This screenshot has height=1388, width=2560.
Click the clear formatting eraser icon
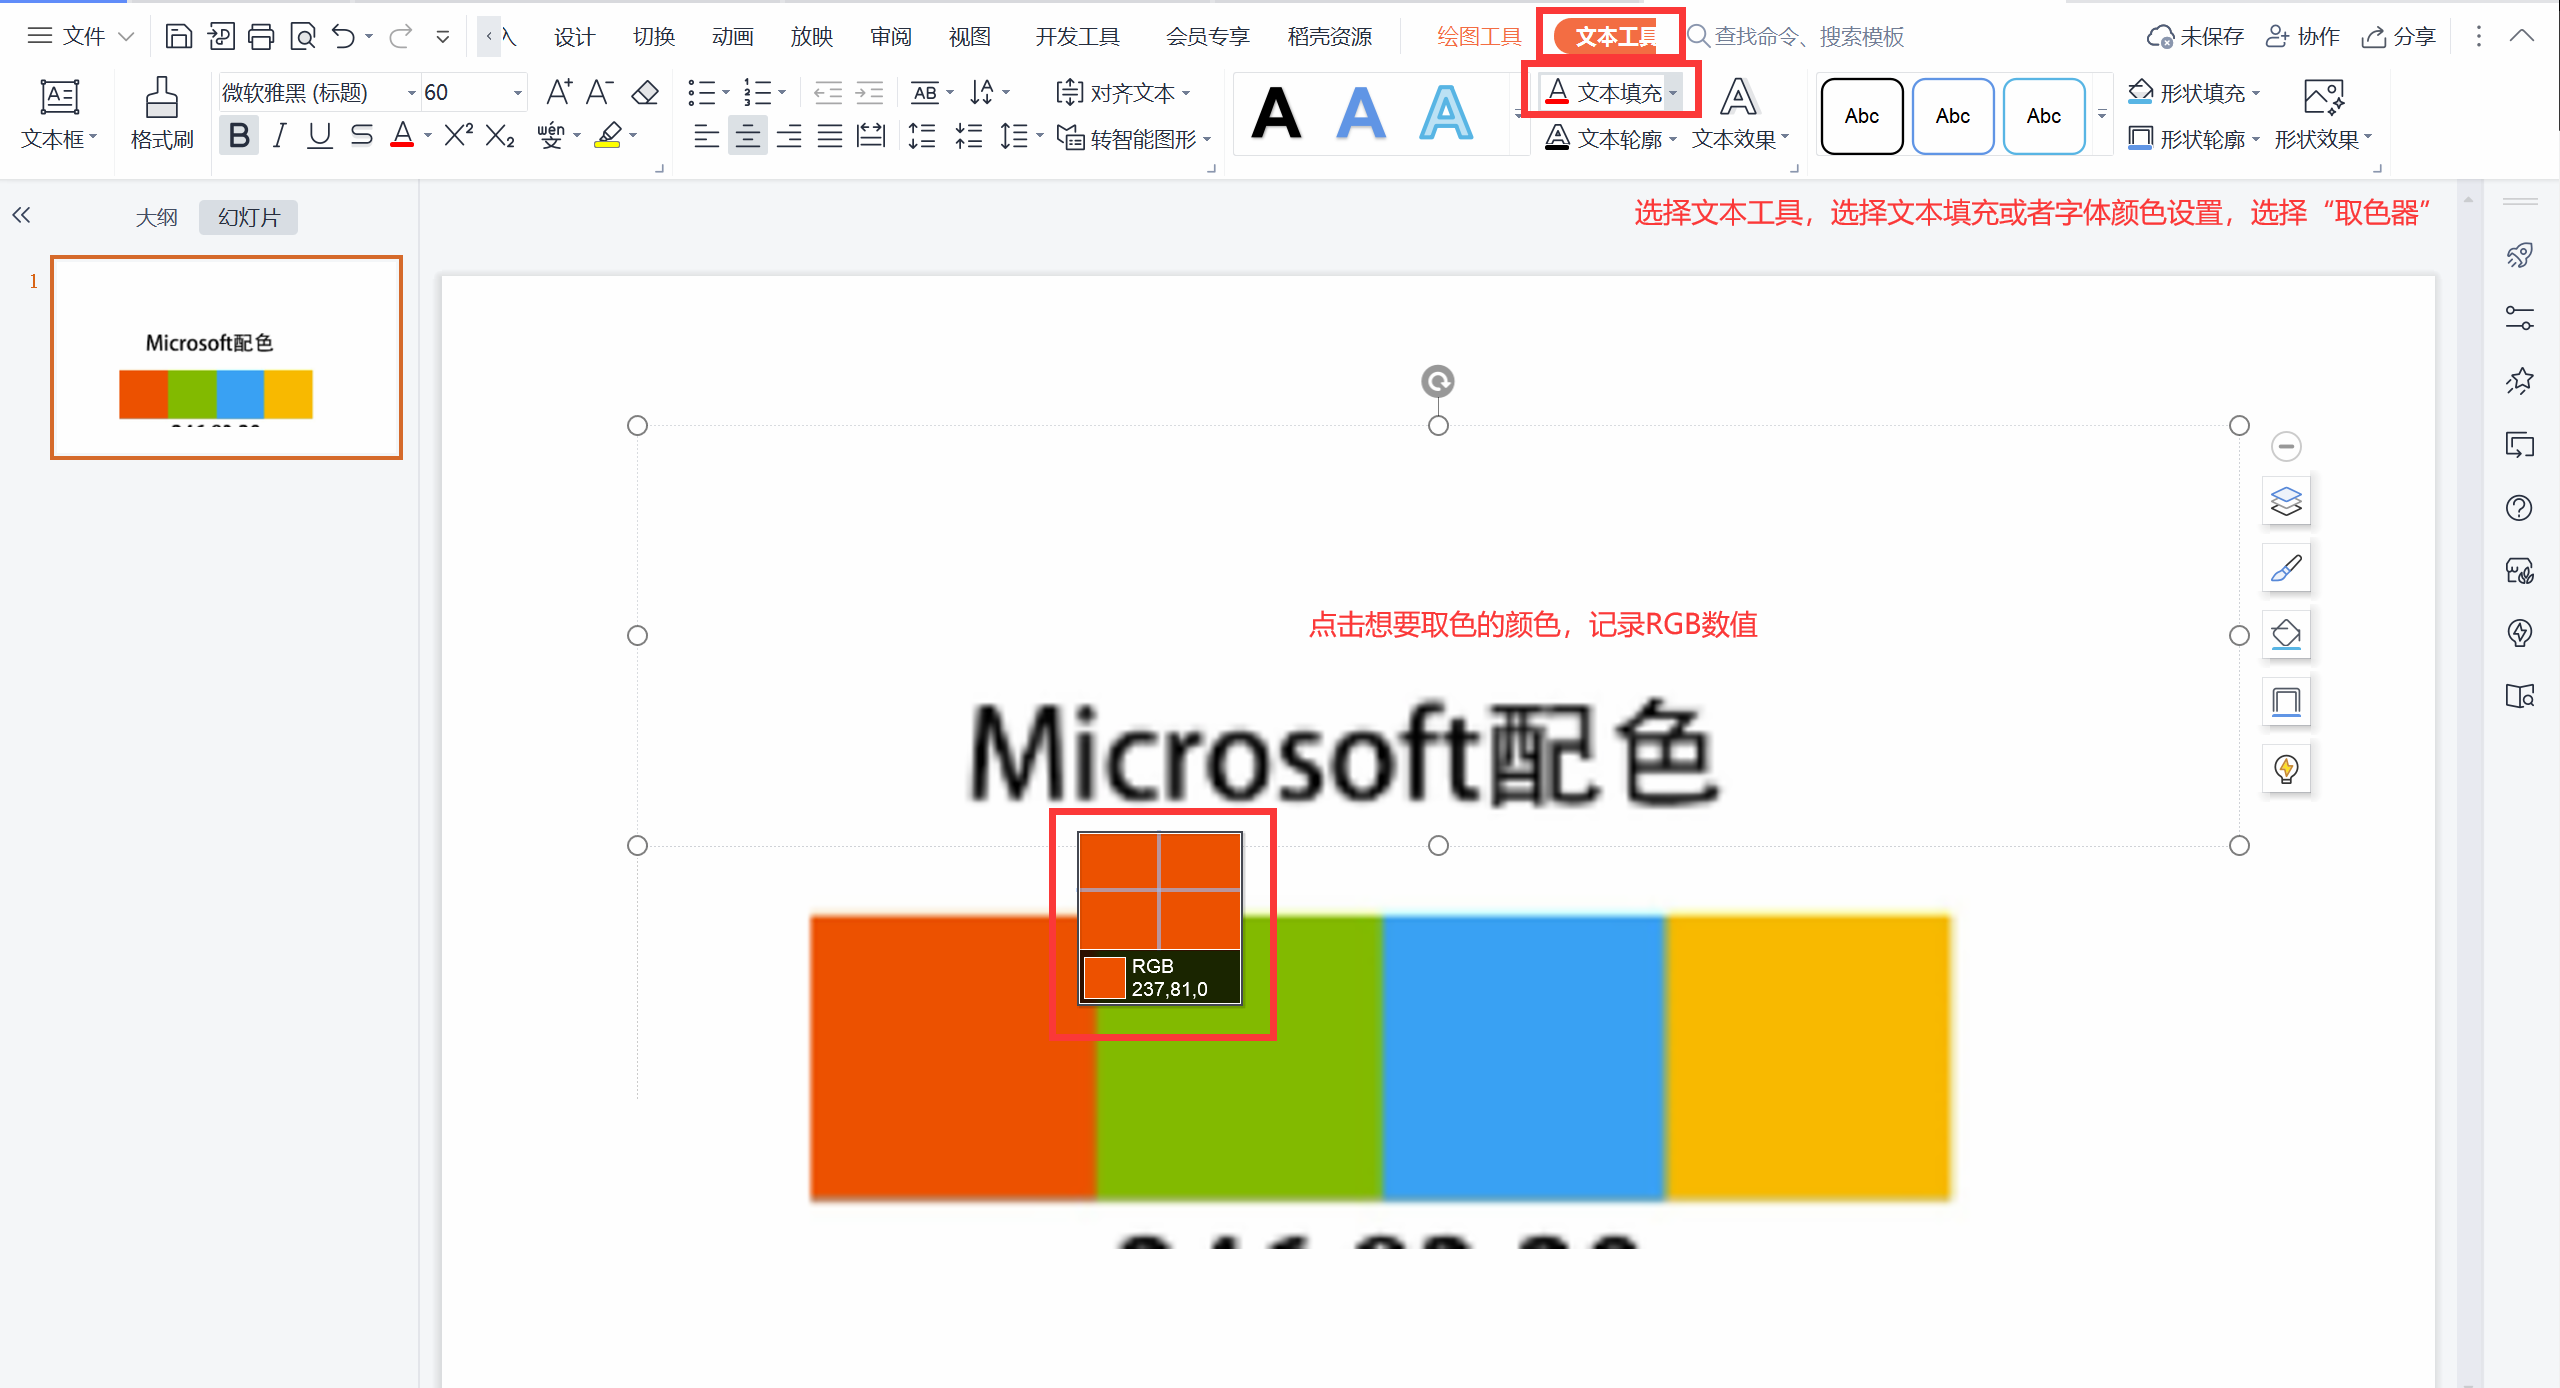[x=645, y=93]
